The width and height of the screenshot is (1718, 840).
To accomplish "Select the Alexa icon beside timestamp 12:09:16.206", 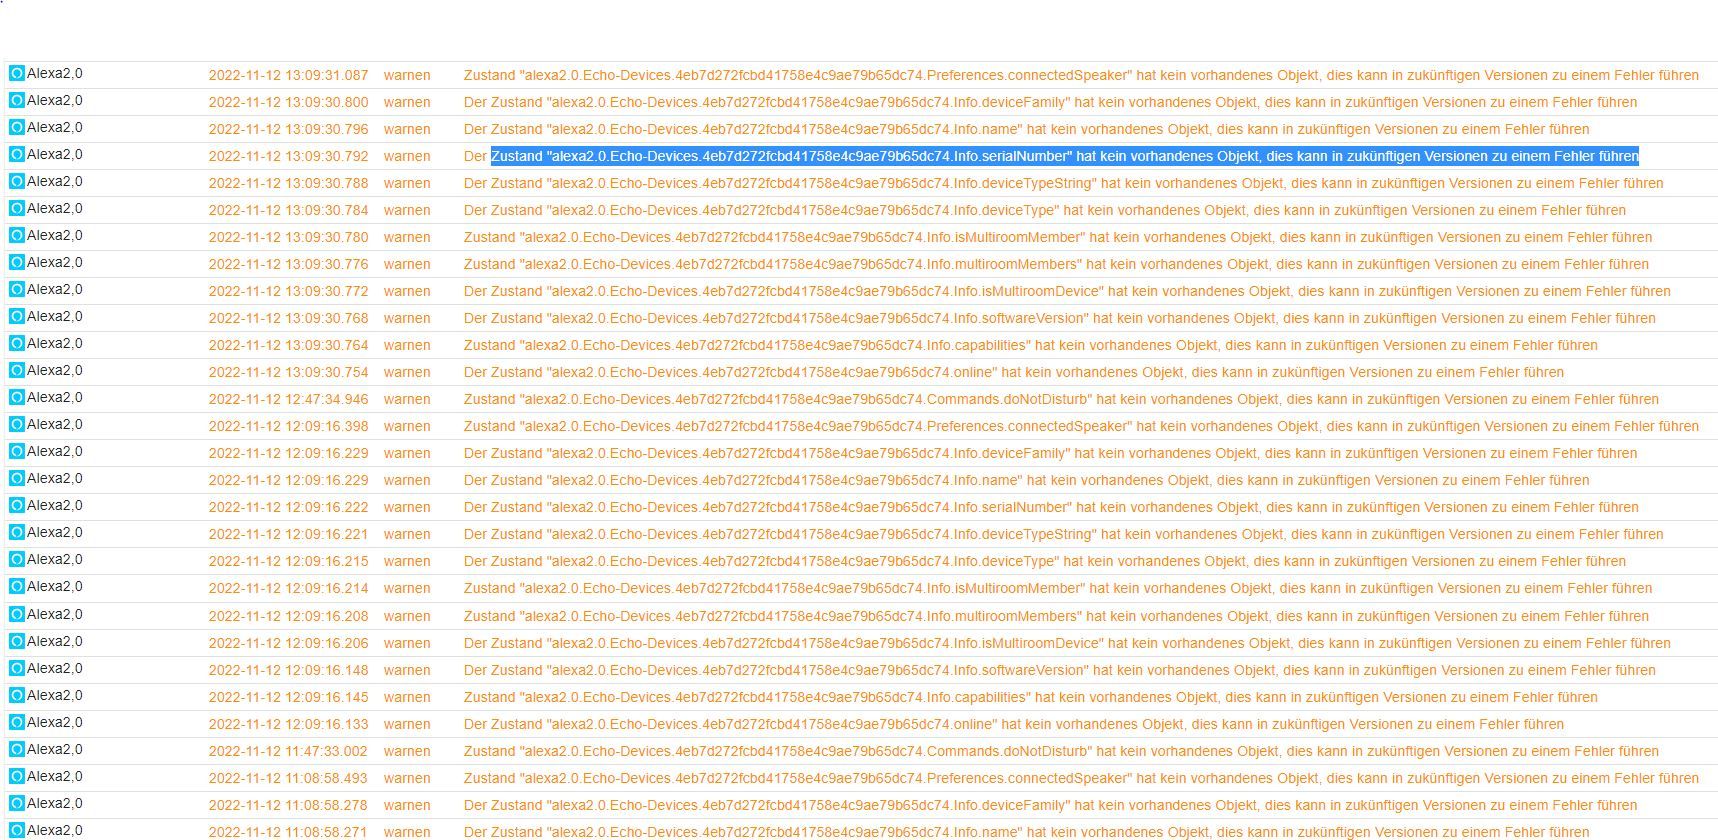I will click(x=17, y=641).
